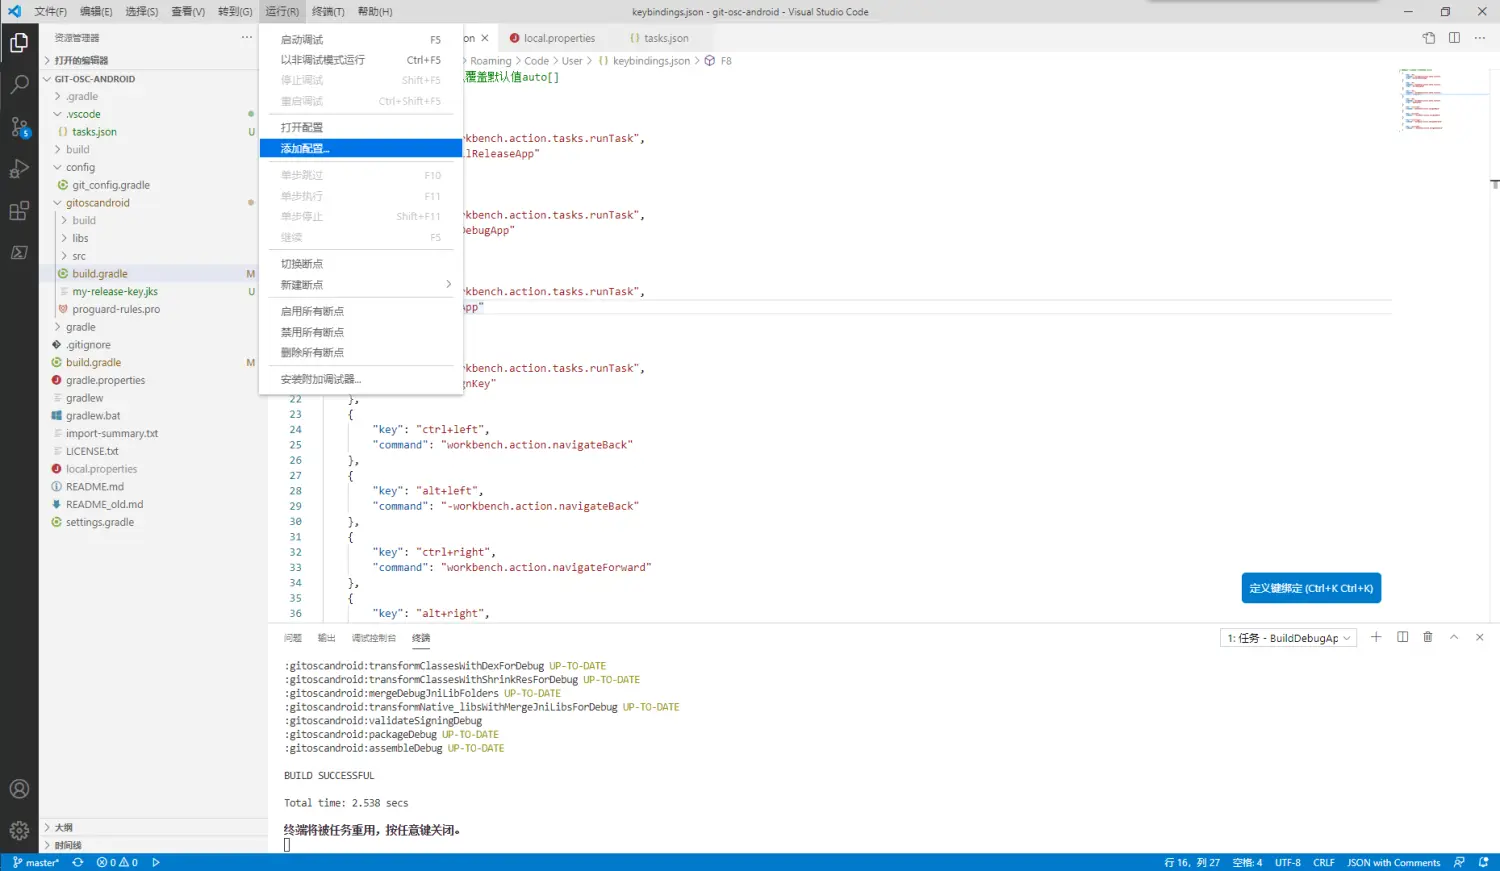Click the Accounts icon in activity bar
The height and width of the screenshot is (871, 1500).
tap(19, 789)
